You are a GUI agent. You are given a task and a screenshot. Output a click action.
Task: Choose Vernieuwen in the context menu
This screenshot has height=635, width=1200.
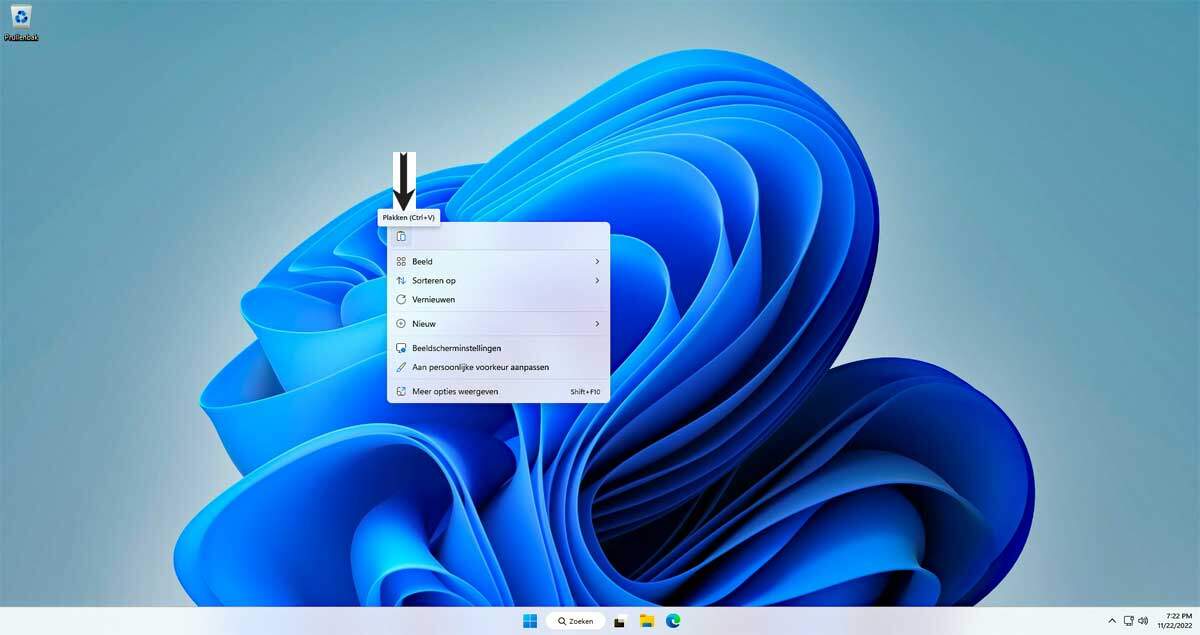[498, 299]
